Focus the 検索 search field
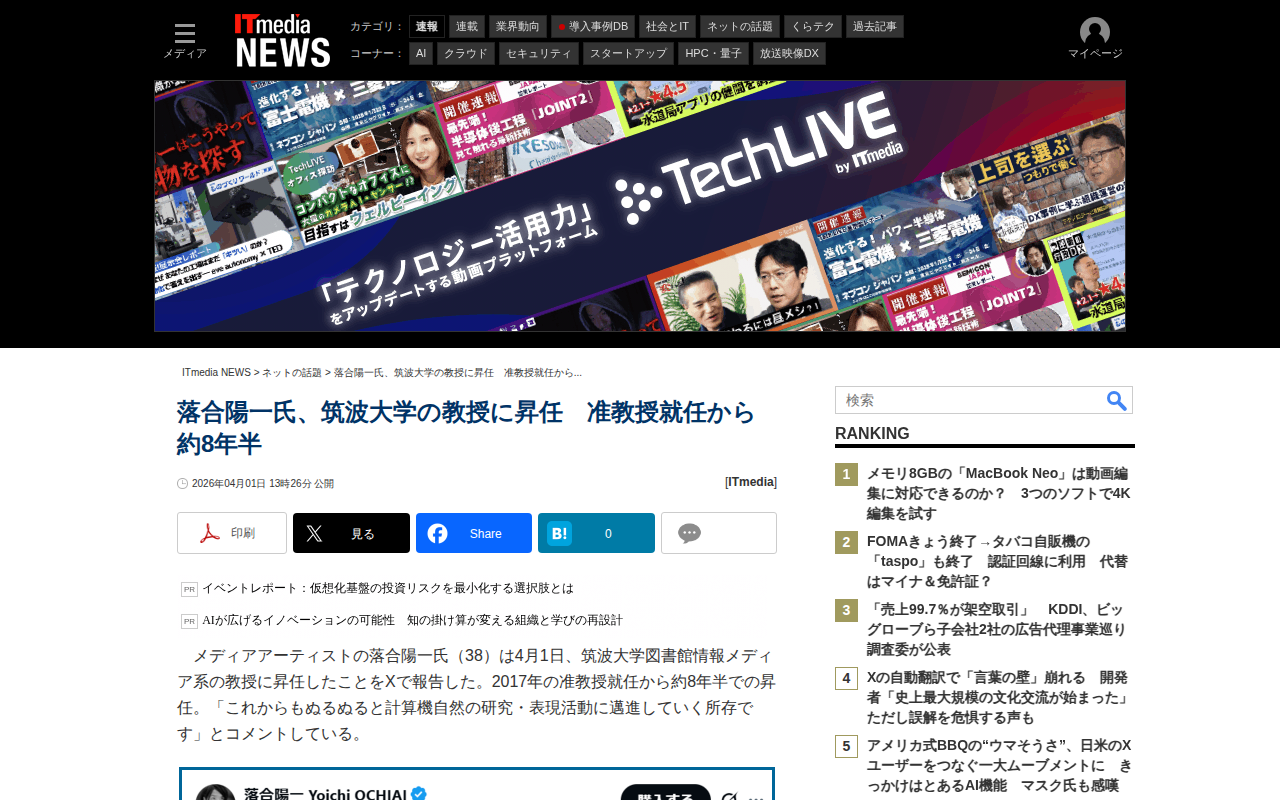Image resolution: width=1280 pixels, height=800 pixels. [970, 400]
